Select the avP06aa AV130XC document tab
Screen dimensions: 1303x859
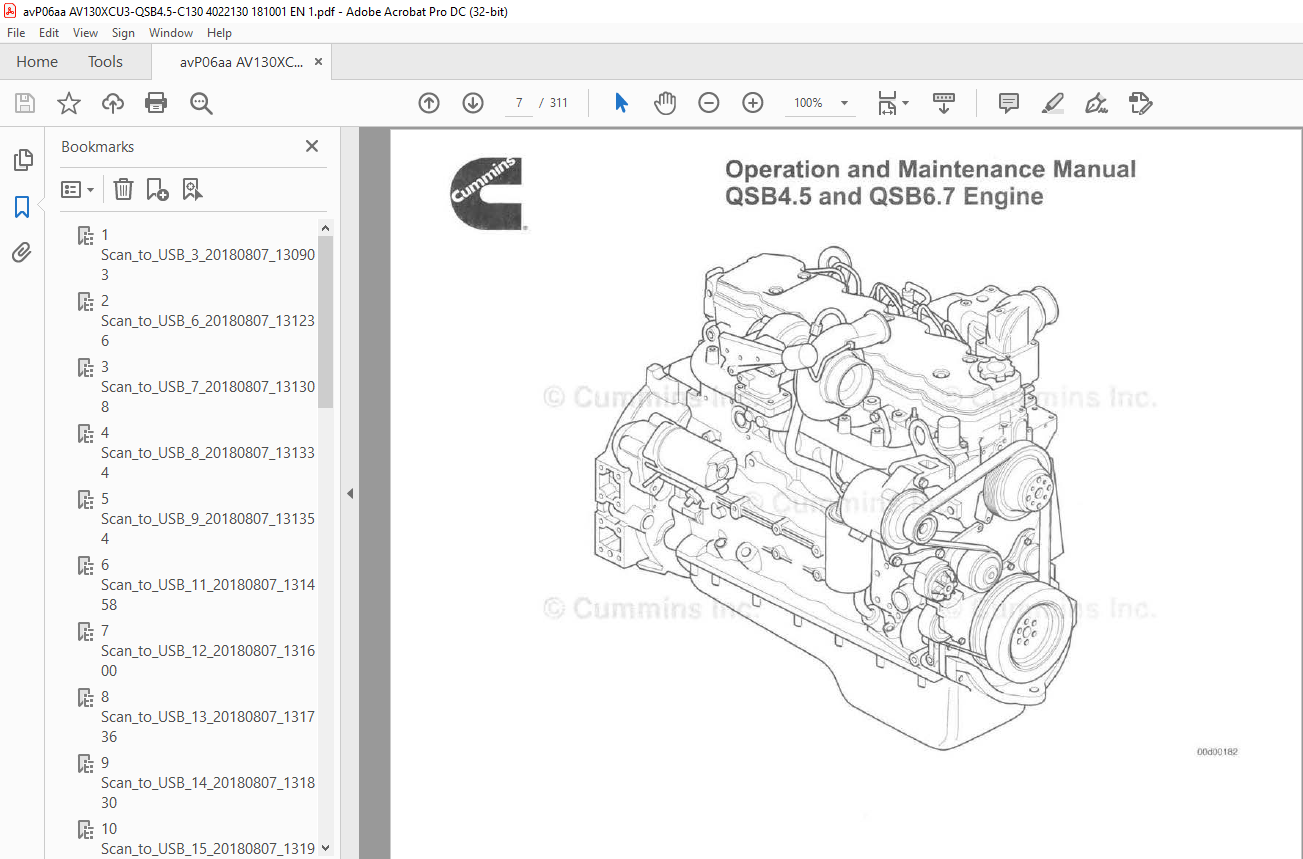click(240, 62)
